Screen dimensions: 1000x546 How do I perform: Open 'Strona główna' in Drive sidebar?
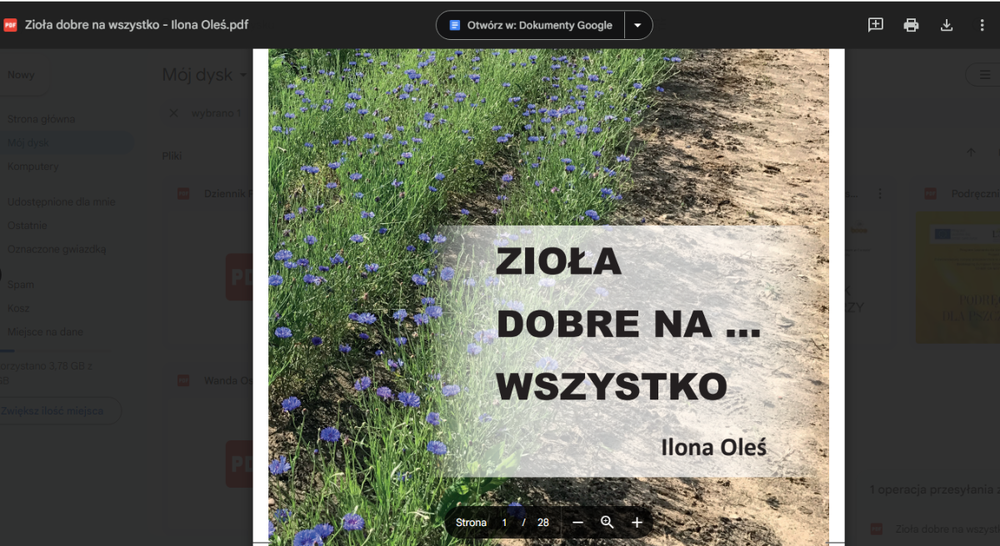[x=41, y=119]
